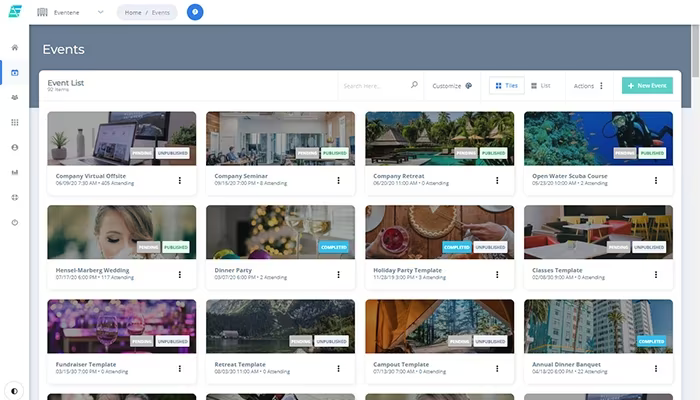Image resolution: width=700 pixels, height=400 pixels.
Task: Click the globe icon in left sidebar
Action: click(15, 197)
